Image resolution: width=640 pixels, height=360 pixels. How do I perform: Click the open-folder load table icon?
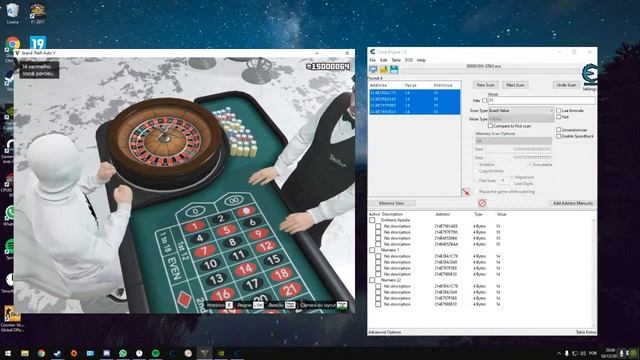[384, 70]
